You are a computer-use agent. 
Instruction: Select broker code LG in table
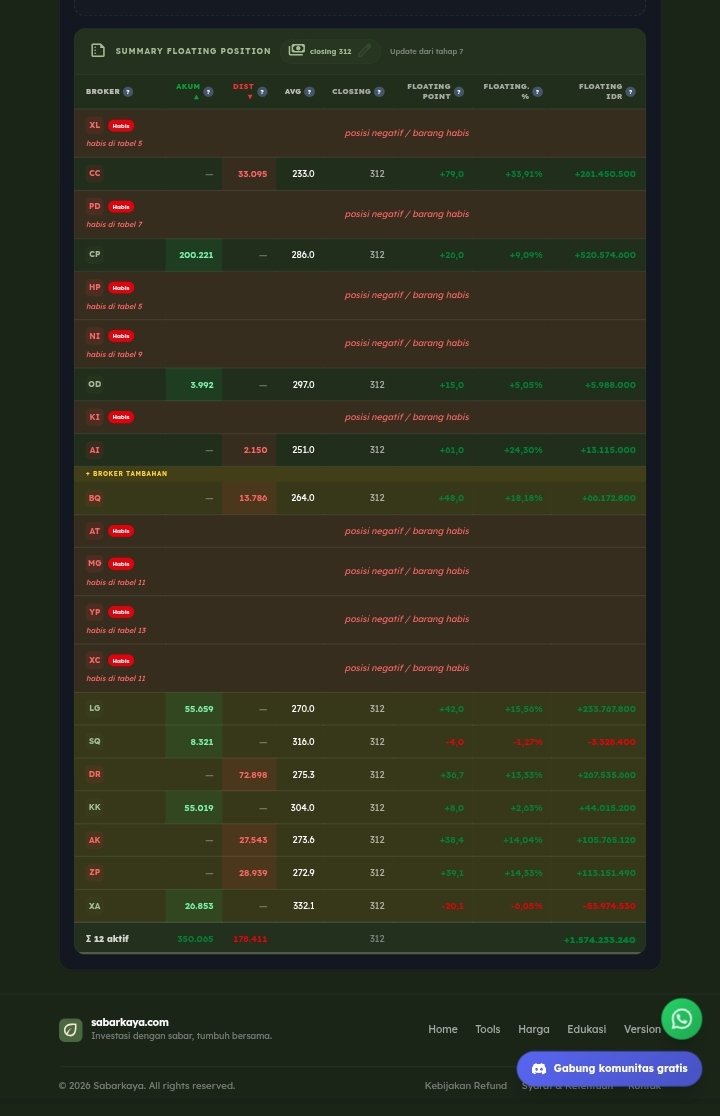coord(95,708)
